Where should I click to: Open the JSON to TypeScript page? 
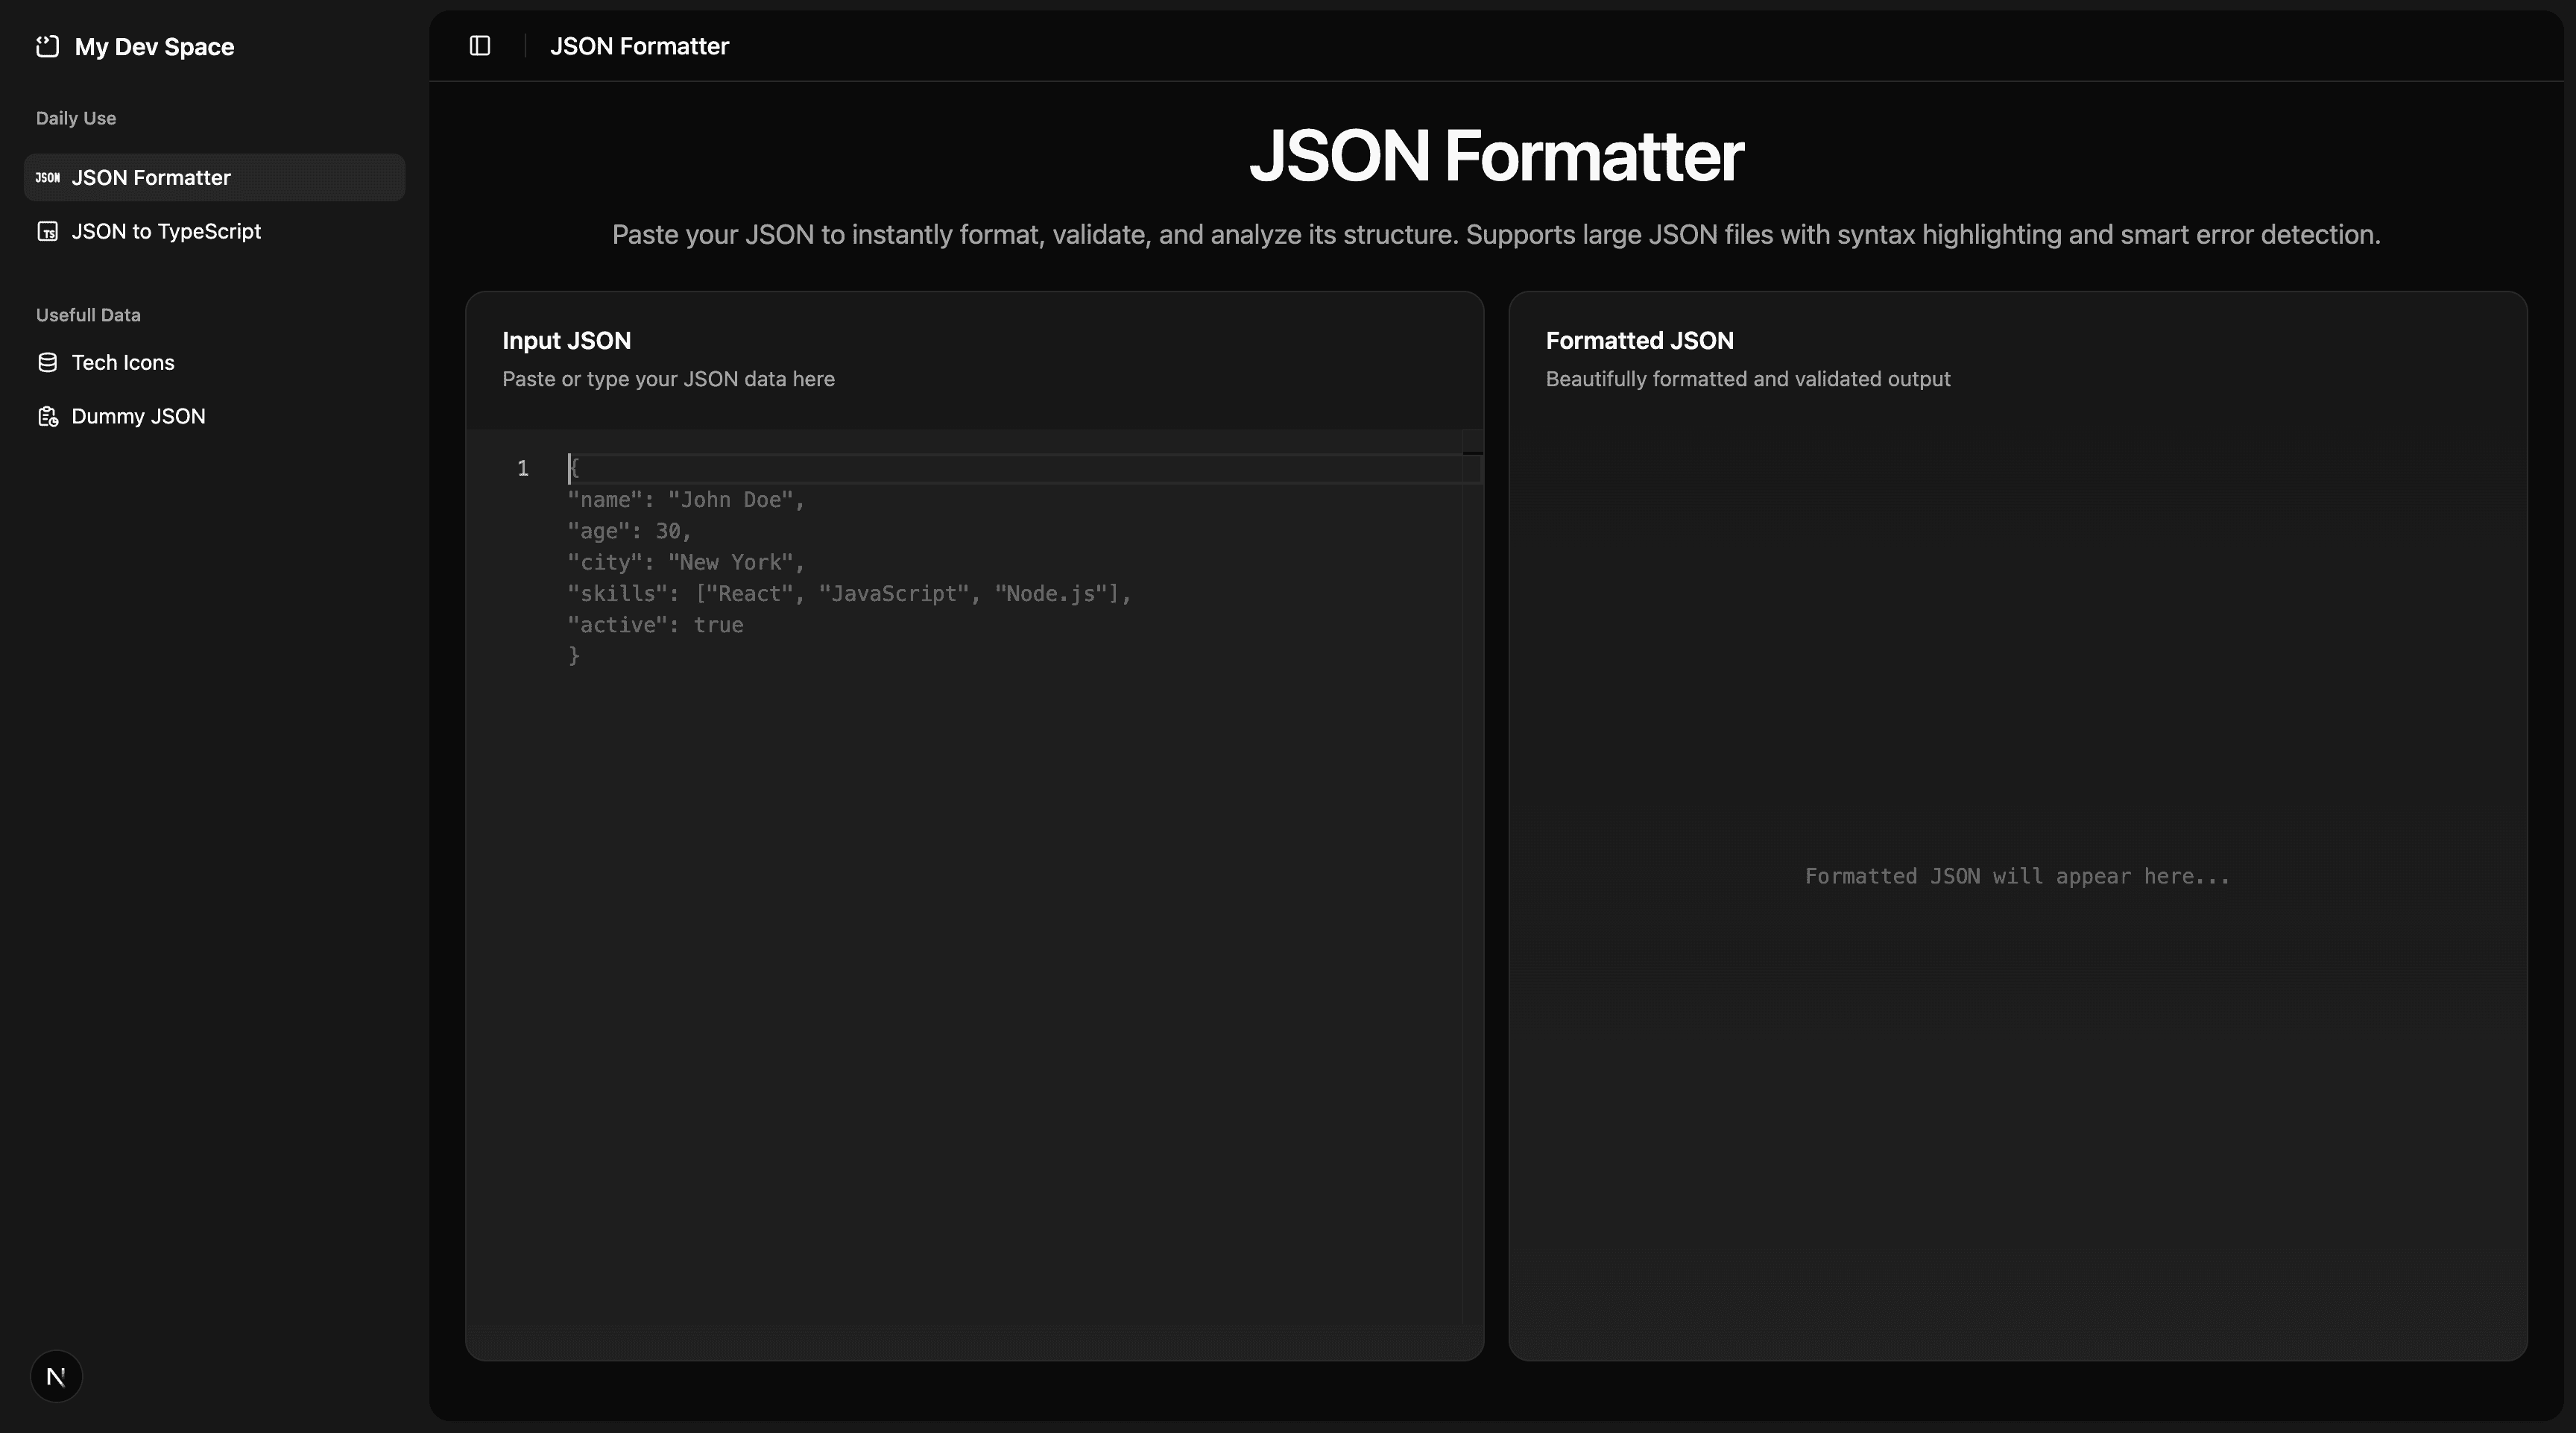point(166,232)
